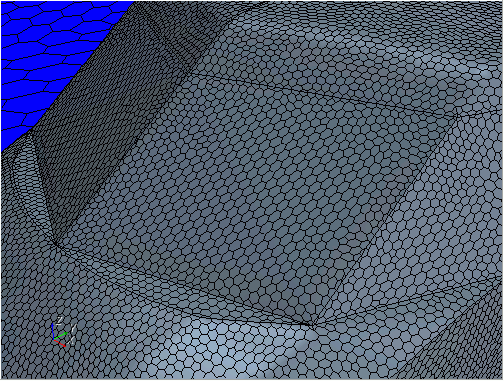Select the upper feature edge of central face
The height and width of the screenshot is (381, 504).
point(323,93)
